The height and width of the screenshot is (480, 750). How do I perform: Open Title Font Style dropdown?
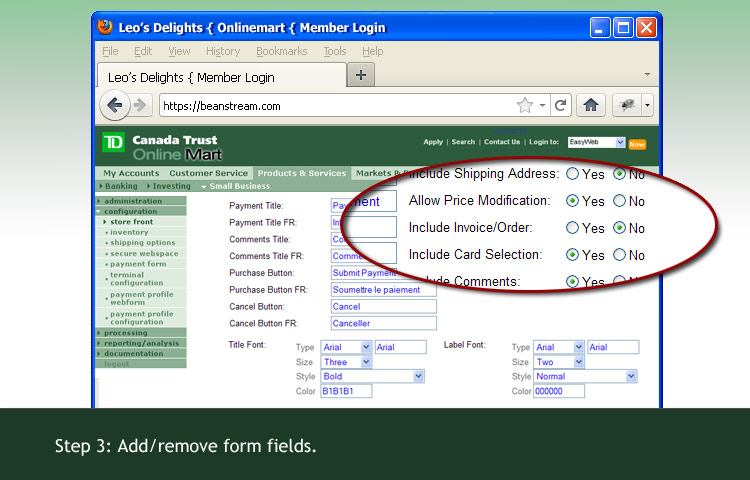(372, 376)
